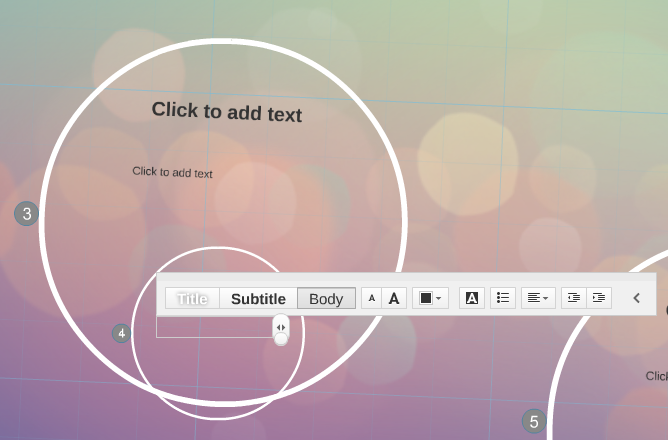Click inside the active text box
This screenshot has width=668, height=440.
pyautogui.click(x=215, y=327)
